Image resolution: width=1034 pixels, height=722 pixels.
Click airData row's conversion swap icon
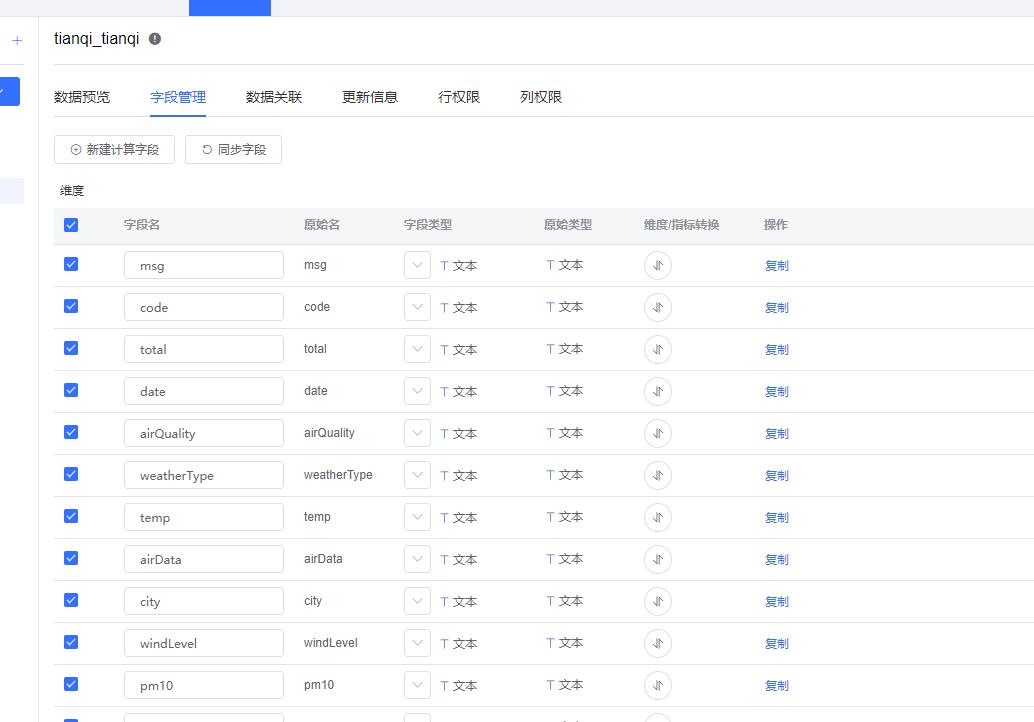click(657, 559)
